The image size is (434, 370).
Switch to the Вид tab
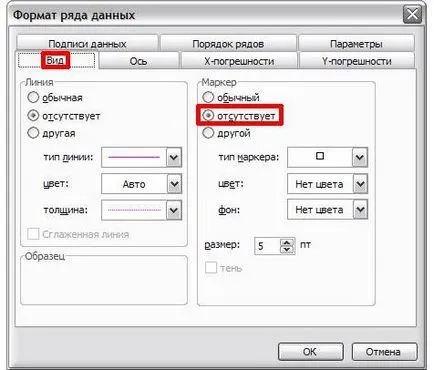pos(56,60)
